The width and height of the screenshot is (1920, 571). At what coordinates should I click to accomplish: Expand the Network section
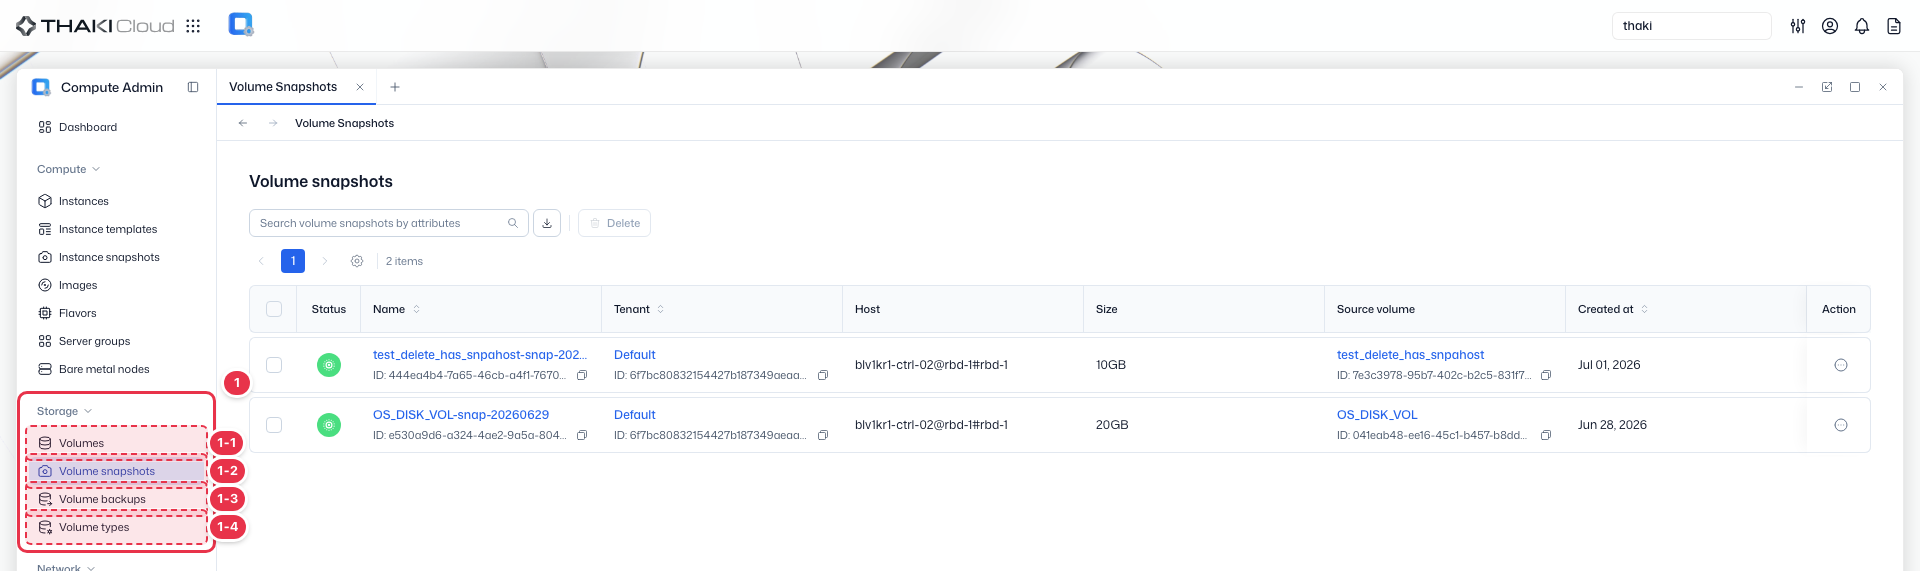(x=66, y=567)
